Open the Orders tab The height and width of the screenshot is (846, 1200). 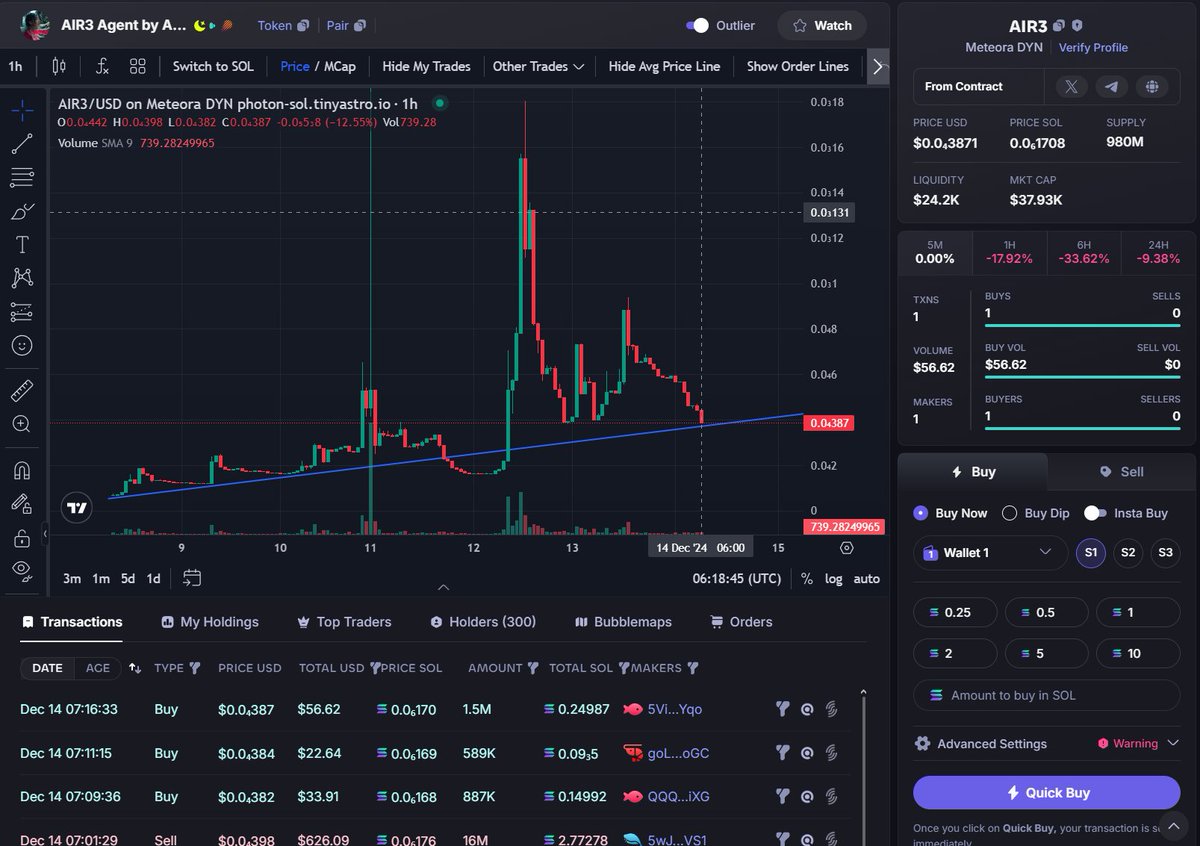point(741,622)
